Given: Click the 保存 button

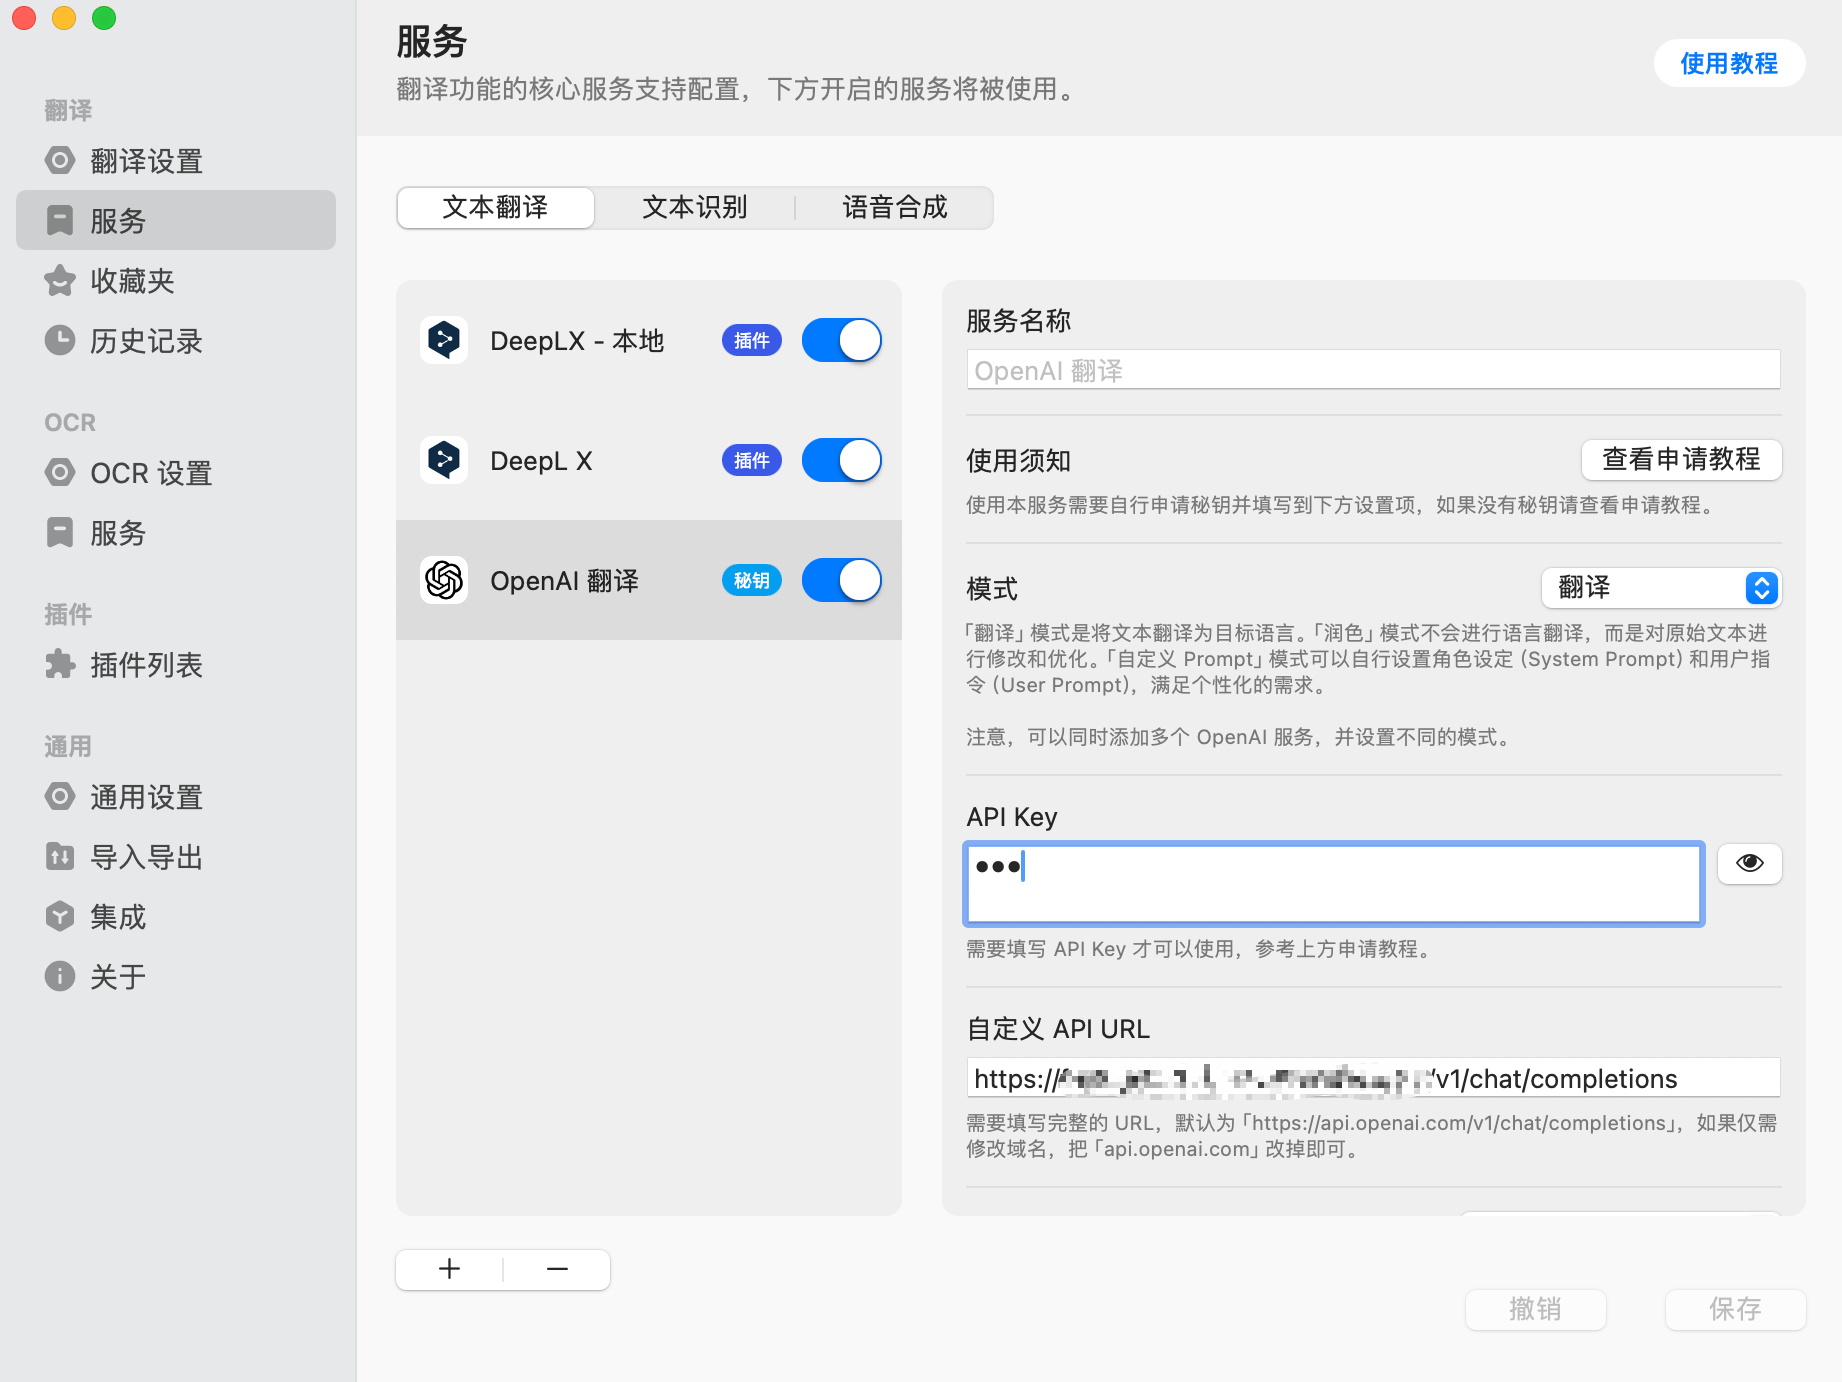Looking at the screenshot, I should click(1736, 1309).
